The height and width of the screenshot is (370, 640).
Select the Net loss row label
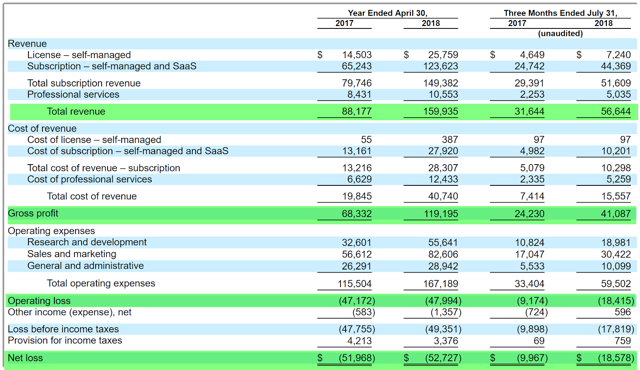click(x=25, y=358)
